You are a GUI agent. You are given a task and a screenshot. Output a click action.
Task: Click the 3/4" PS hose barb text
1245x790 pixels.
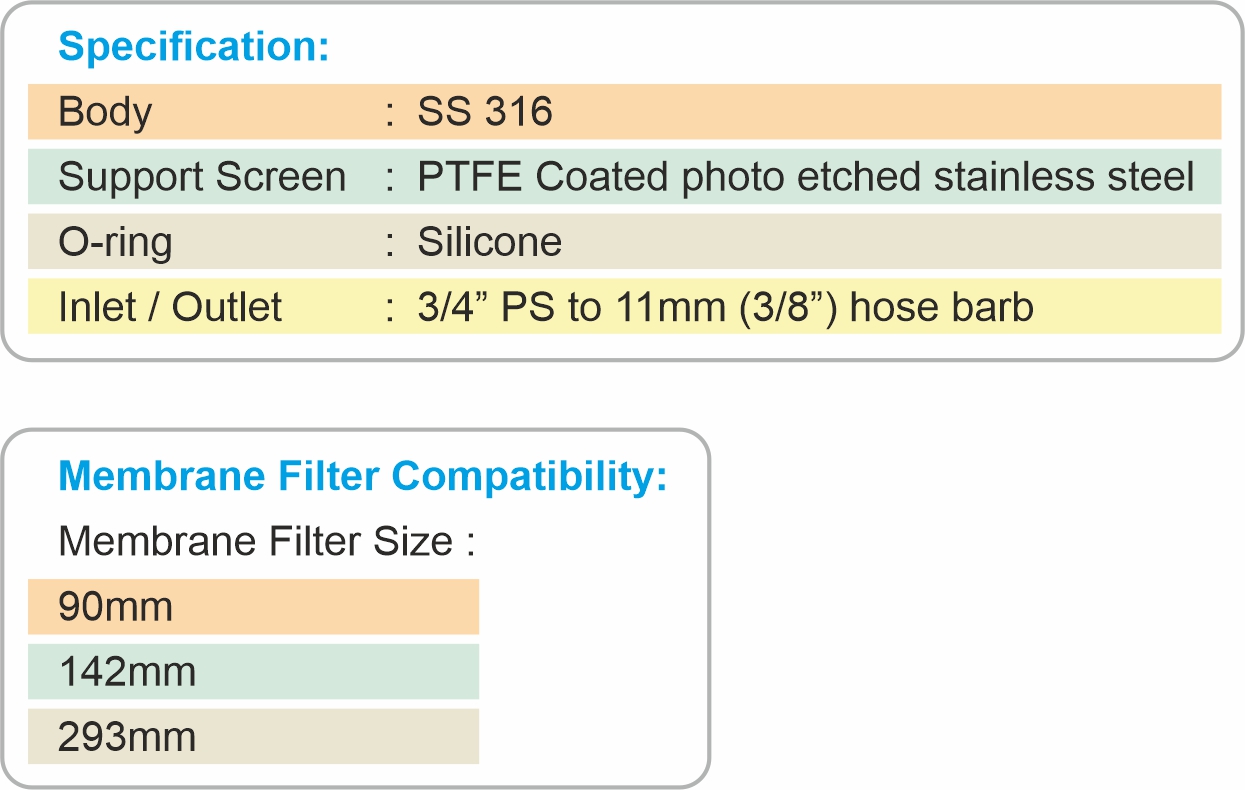click(725, 307)
